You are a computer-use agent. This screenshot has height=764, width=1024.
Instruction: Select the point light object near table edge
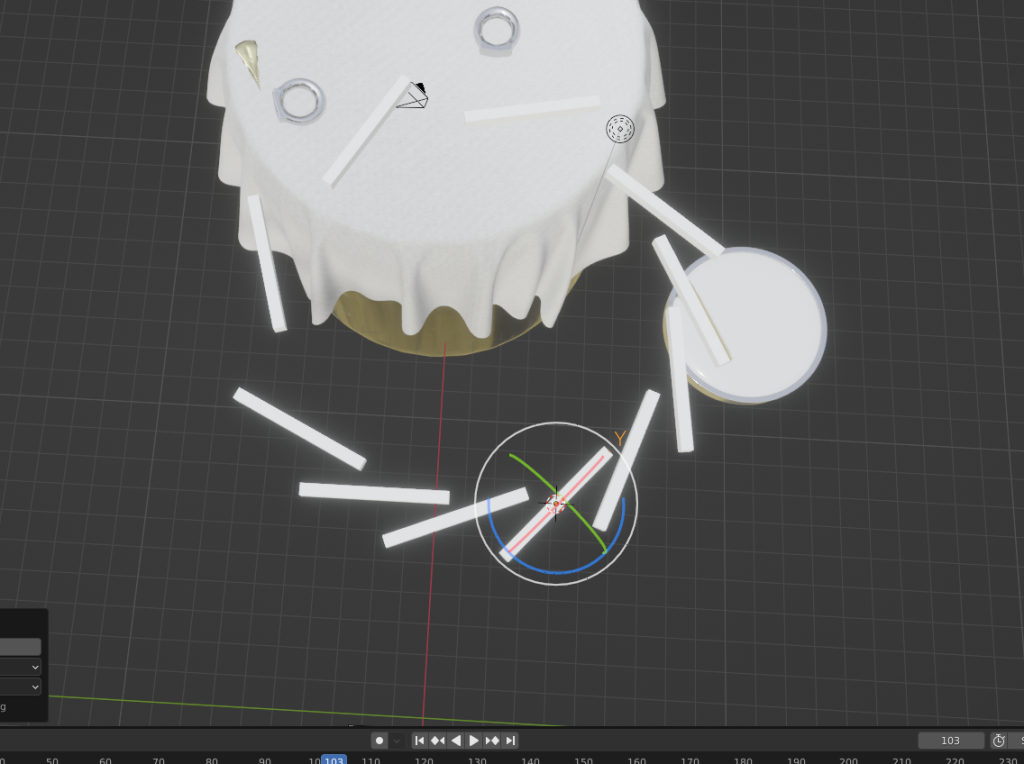click(x=620, y=128)
